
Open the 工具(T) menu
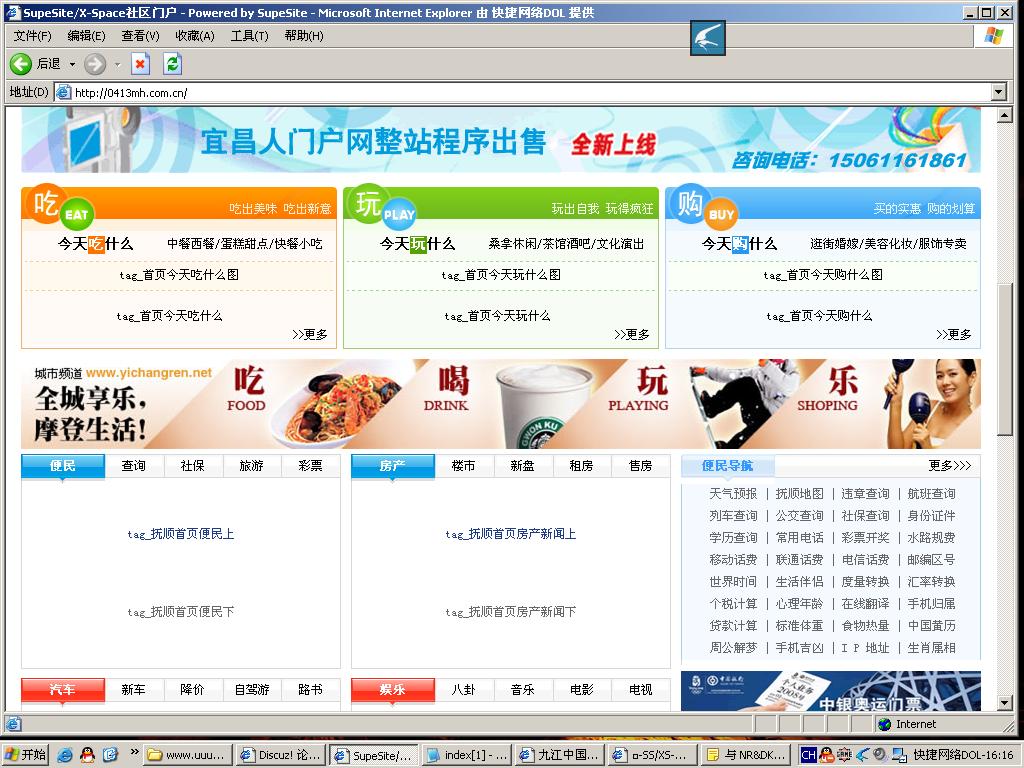(x=249, y=36)
